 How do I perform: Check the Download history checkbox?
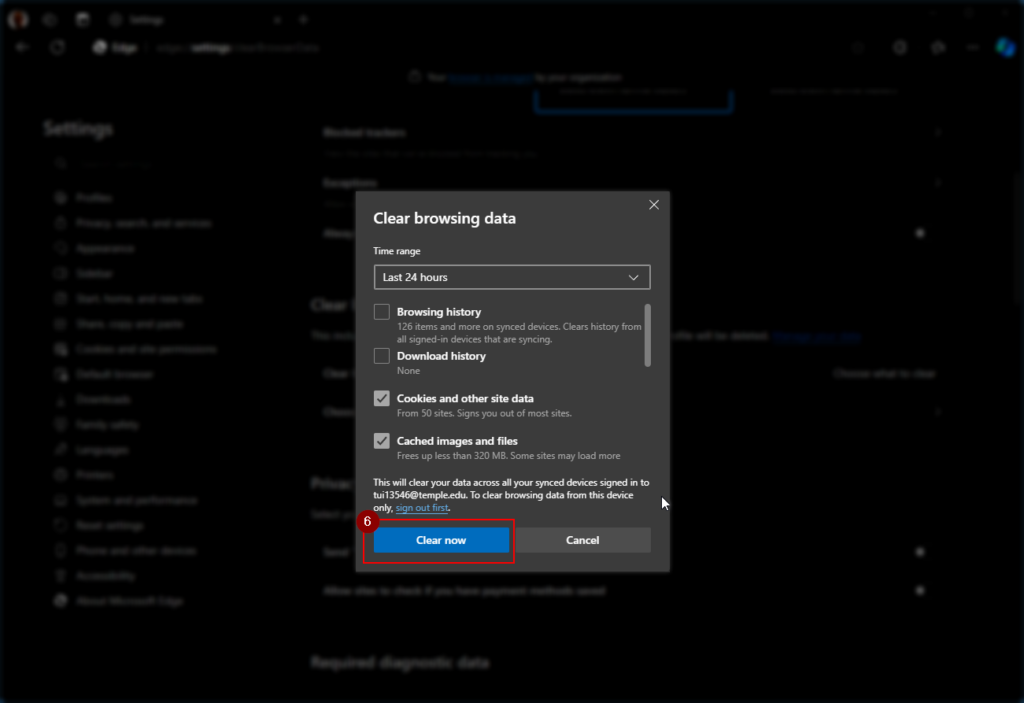382,356
